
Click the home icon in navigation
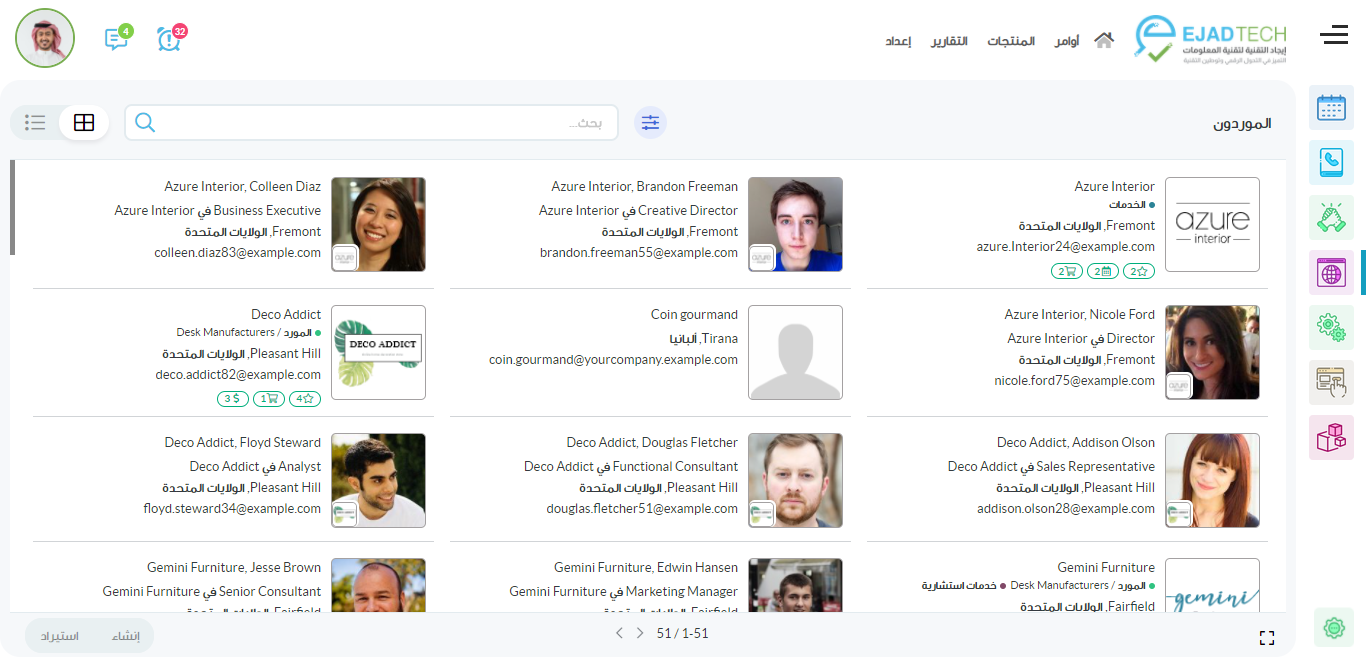click(x=1104, y=41)
